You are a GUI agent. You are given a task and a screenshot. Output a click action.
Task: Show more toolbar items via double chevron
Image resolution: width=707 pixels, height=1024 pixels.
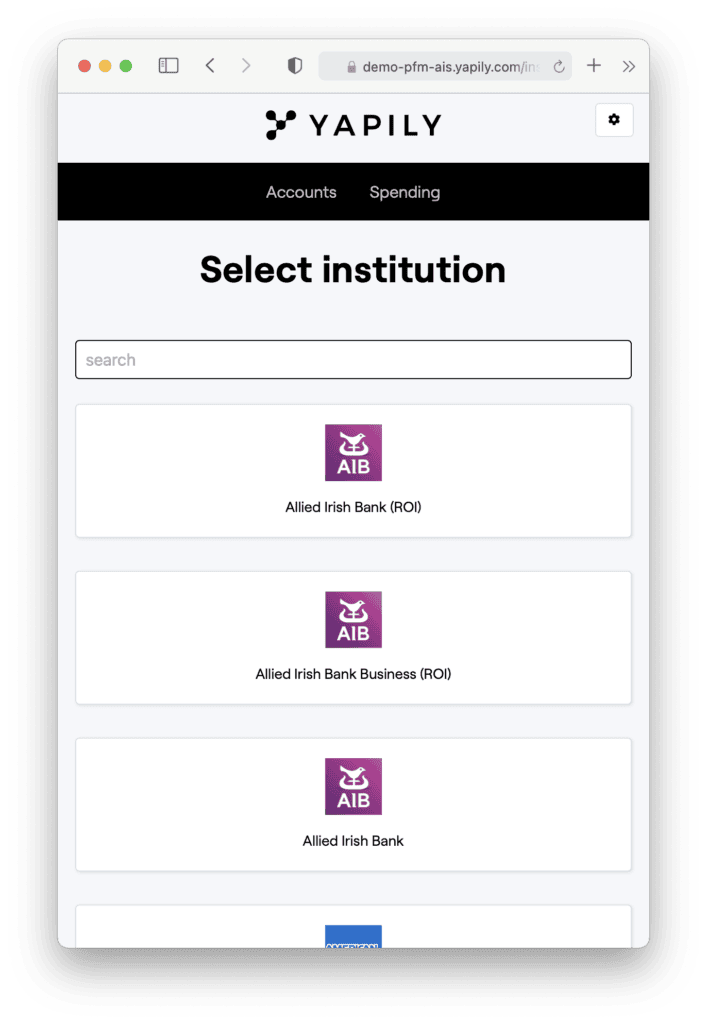click(628, 66)
